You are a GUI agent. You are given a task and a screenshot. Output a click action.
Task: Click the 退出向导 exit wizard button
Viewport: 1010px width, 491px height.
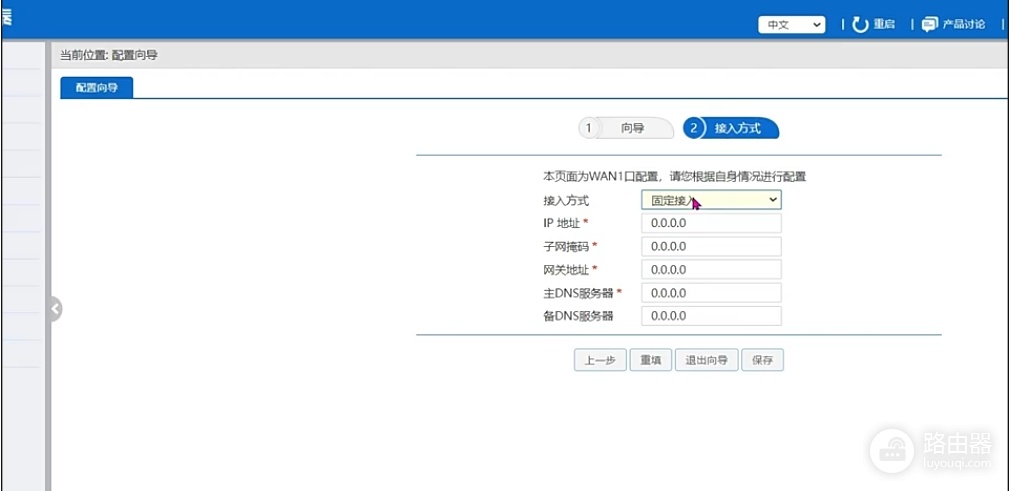coord(707,360)
